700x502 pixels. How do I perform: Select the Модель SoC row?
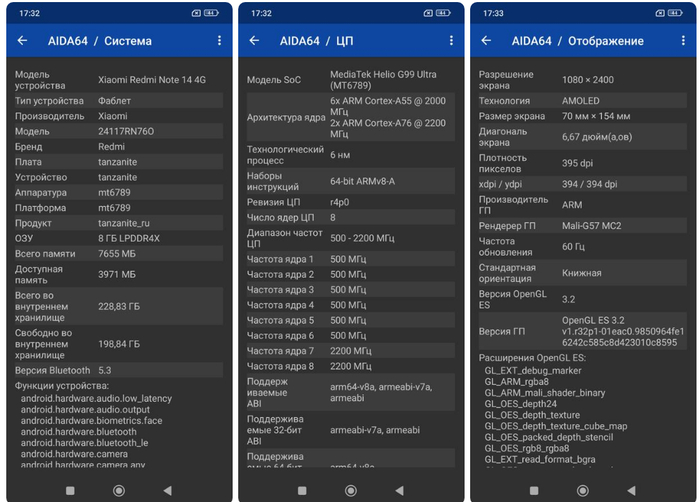click(350, 80)
